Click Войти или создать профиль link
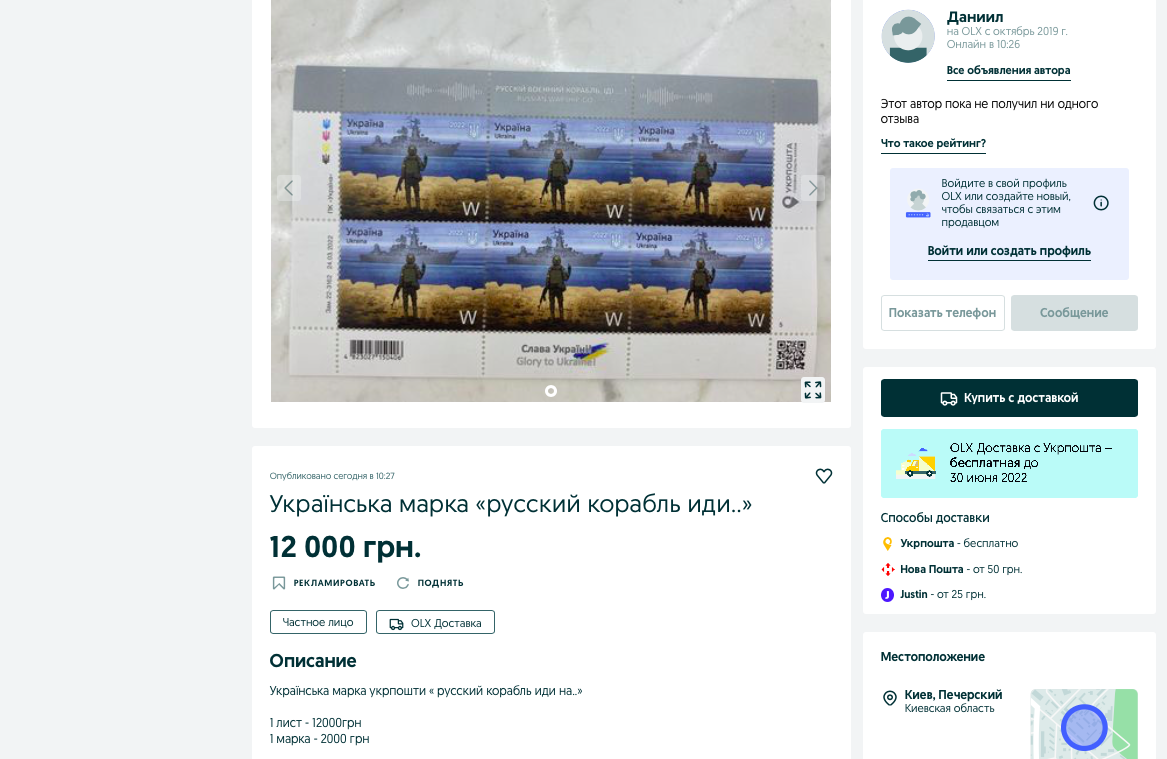 [x=1009, y=252]
